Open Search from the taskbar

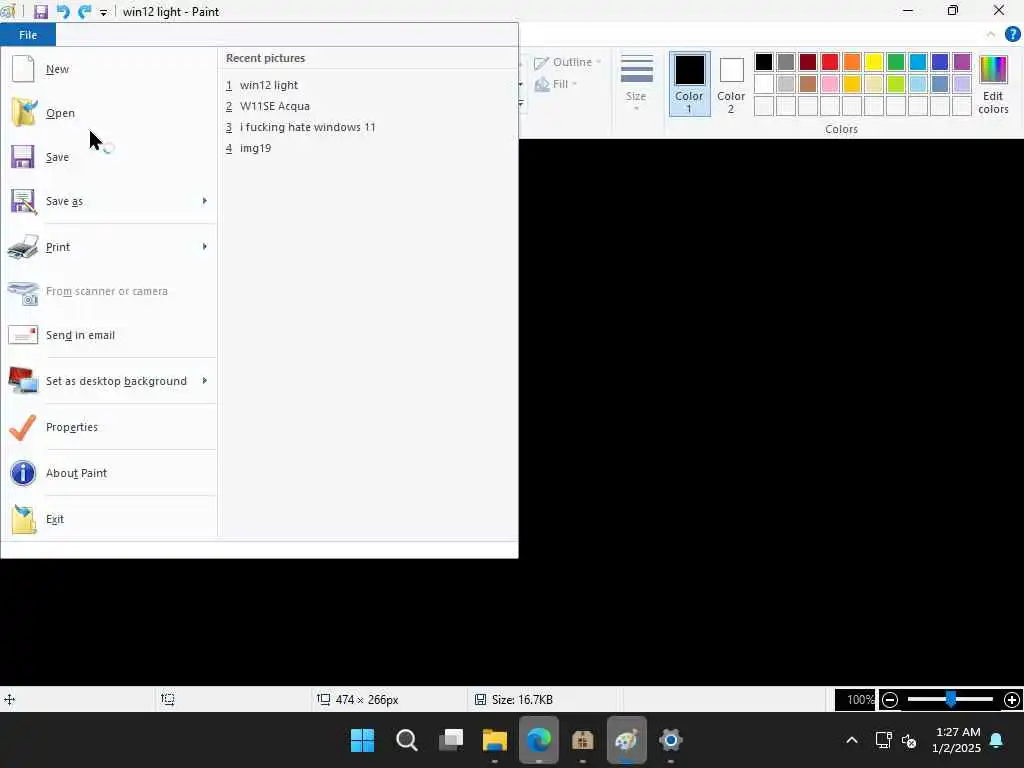[406, 740]
